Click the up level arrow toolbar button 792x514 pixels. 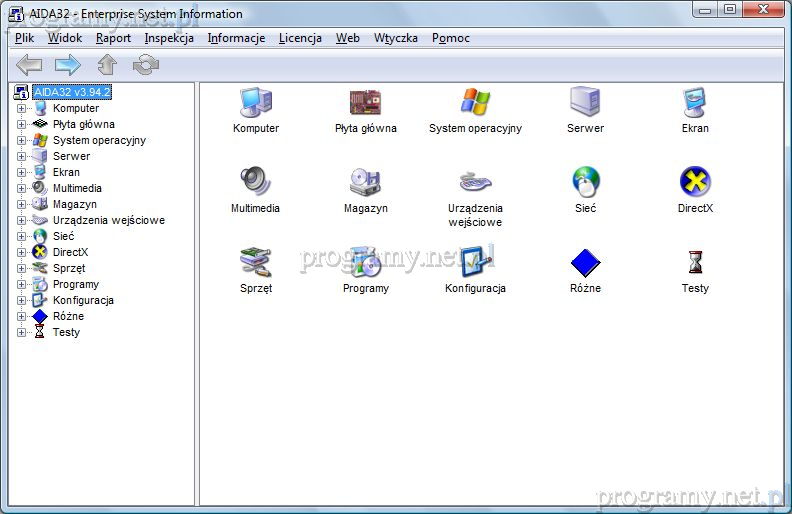tap(107, 66)
